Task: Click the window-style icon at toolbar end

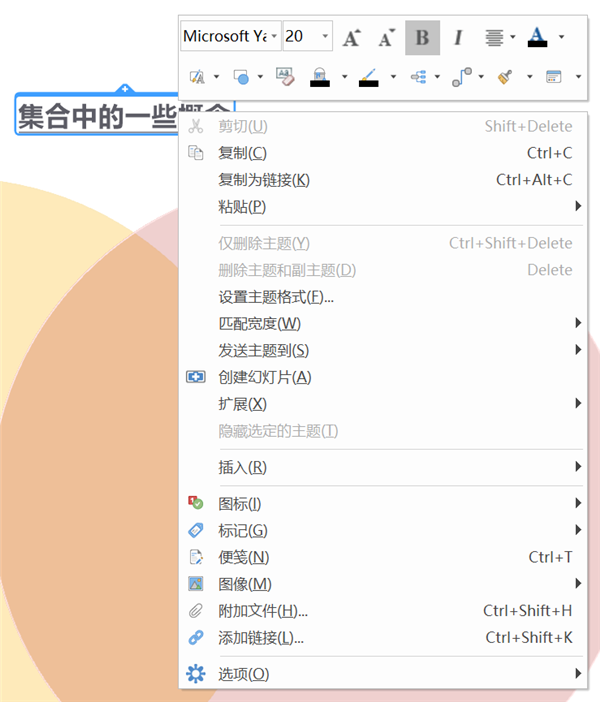Action: (x=554, y=77)
